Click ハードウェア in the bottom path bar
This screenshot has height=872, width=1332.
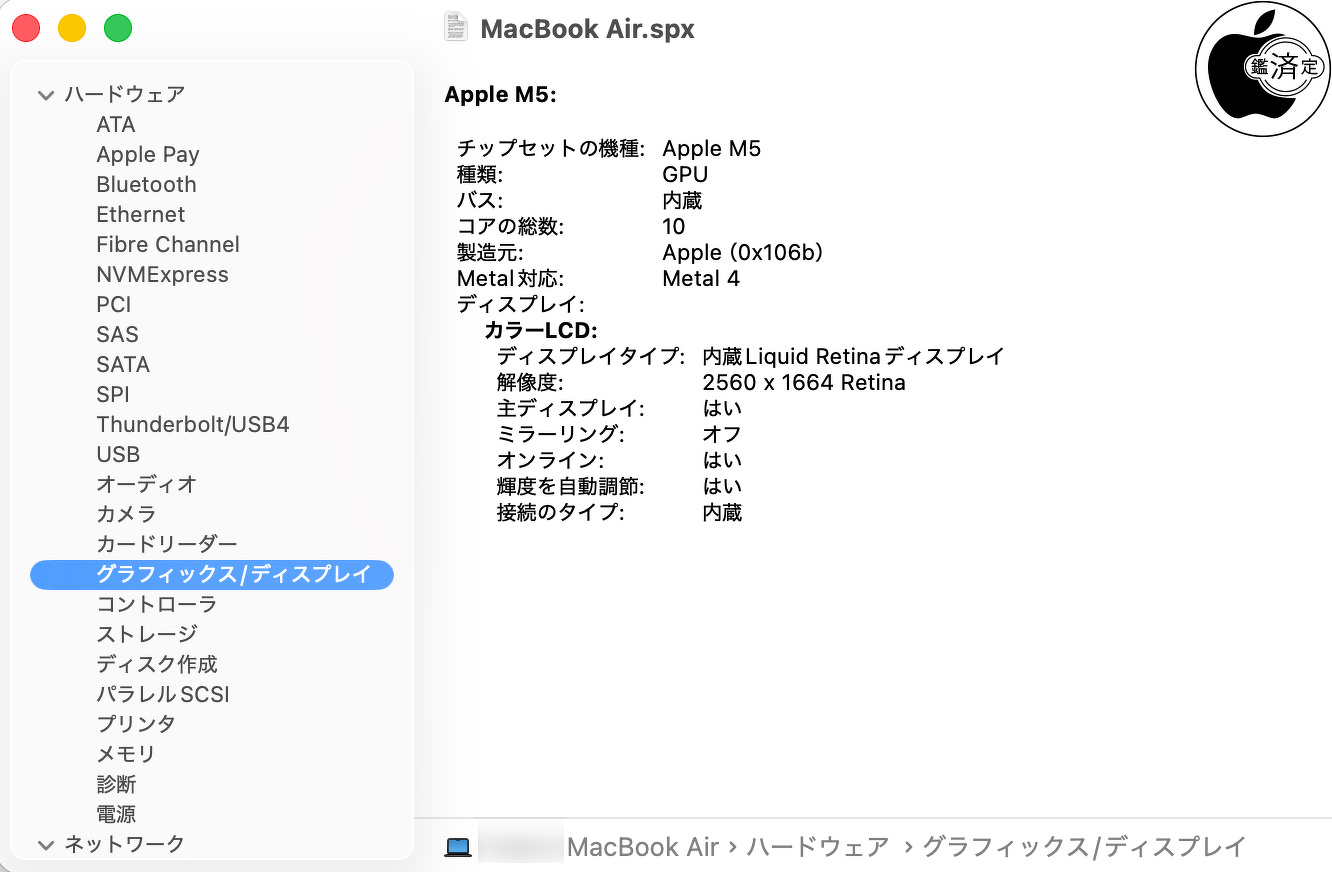coord(817,847)
